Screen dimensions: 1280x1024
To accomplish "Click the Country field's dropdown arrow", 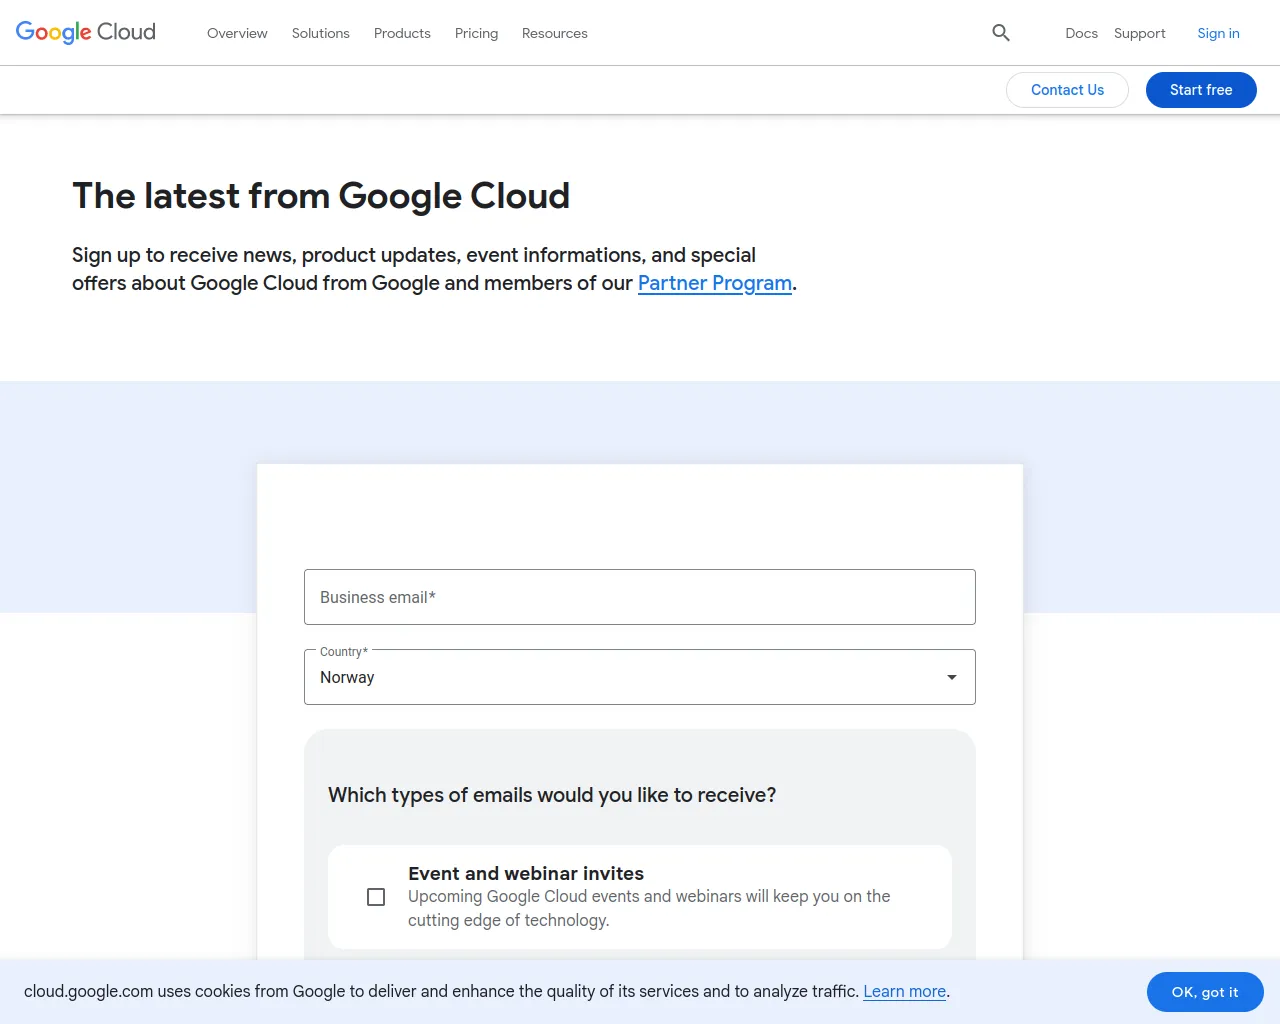I will coord(951,677).
